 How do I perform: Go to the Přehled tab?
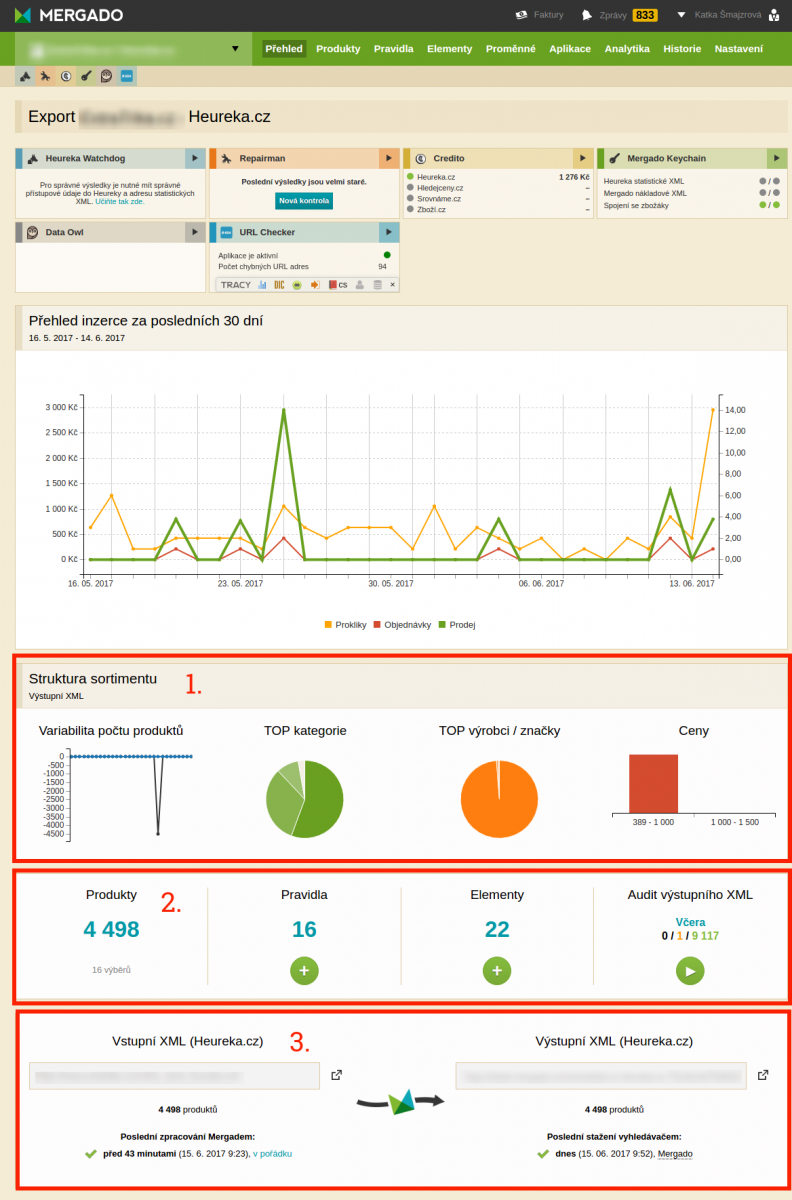coord(284,48)
